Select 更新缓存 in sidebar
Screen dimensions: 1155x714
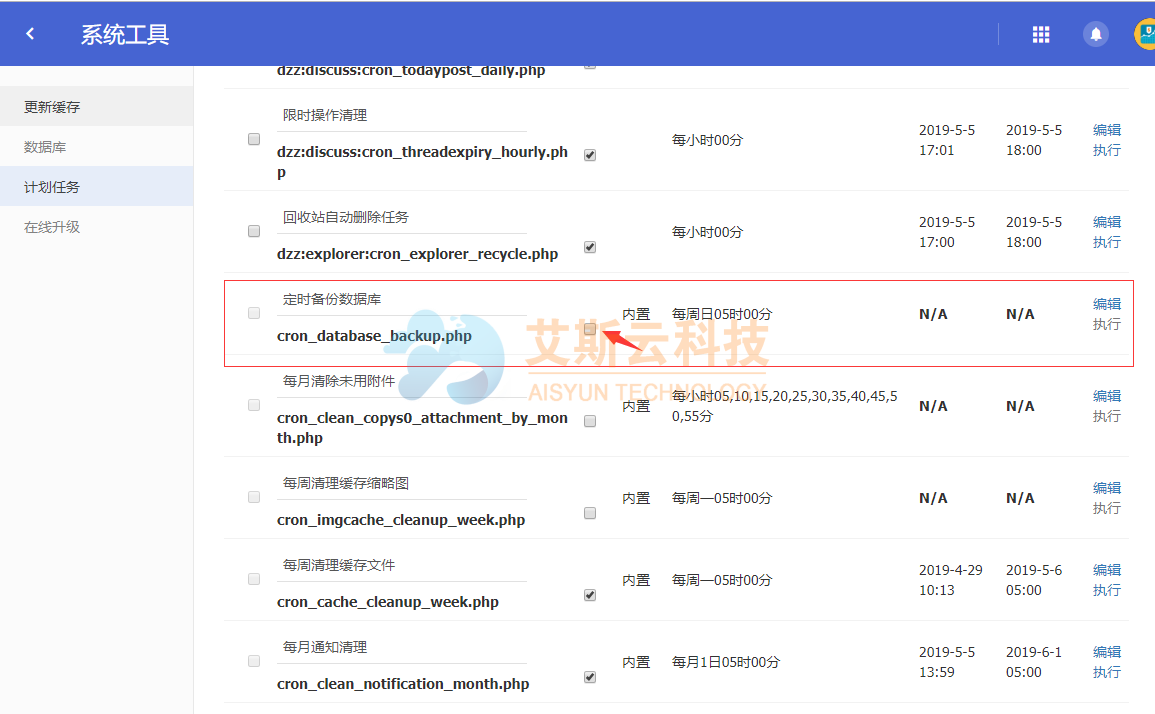(52, 107)
